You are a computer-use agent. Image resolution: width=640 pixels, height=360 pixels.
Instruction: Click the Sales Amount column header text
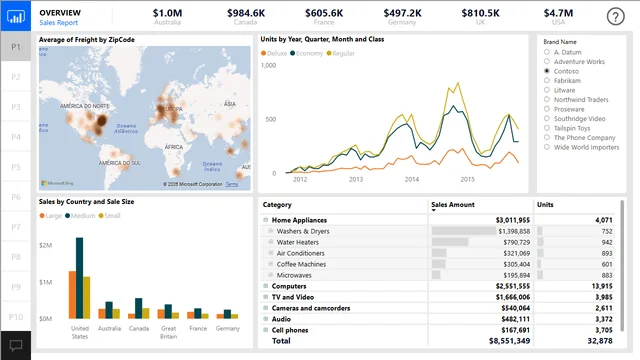453,204
